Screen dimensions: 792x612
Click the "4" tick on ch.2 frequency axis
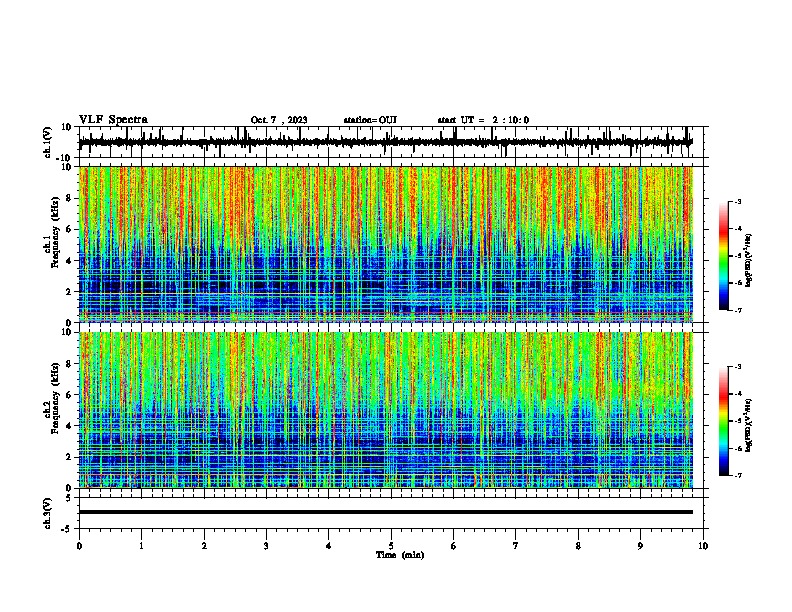point(69,426)
